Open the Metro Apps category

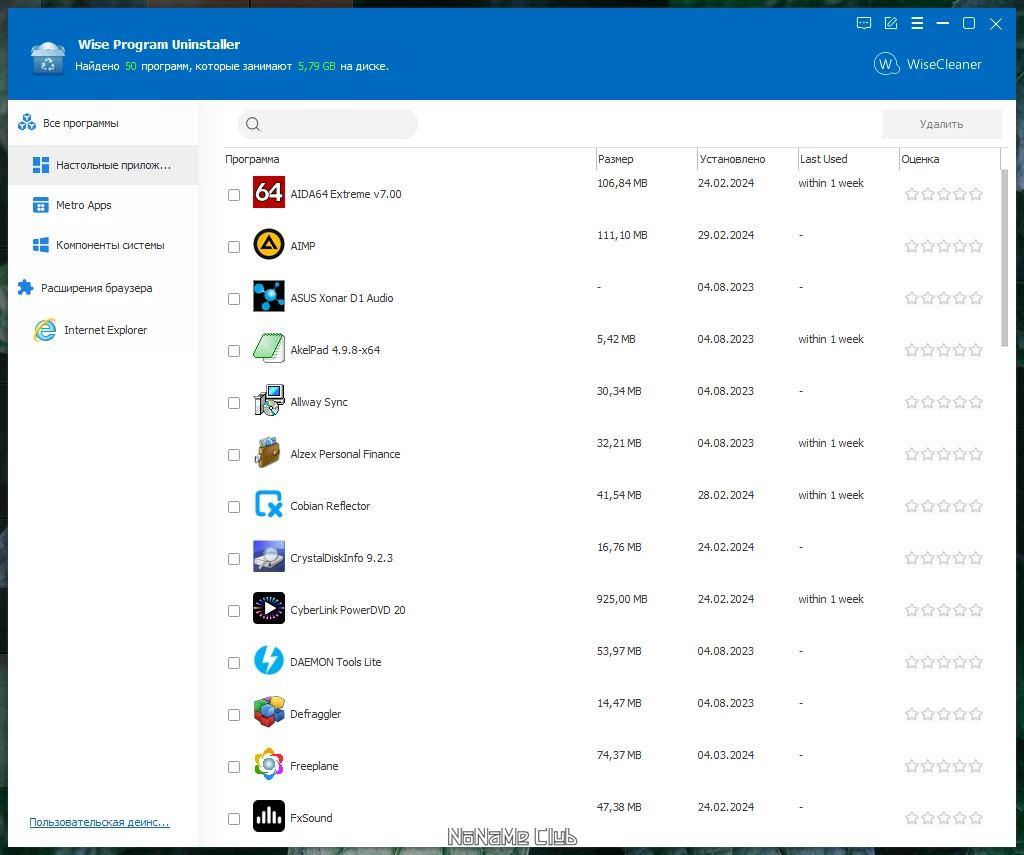84,205
